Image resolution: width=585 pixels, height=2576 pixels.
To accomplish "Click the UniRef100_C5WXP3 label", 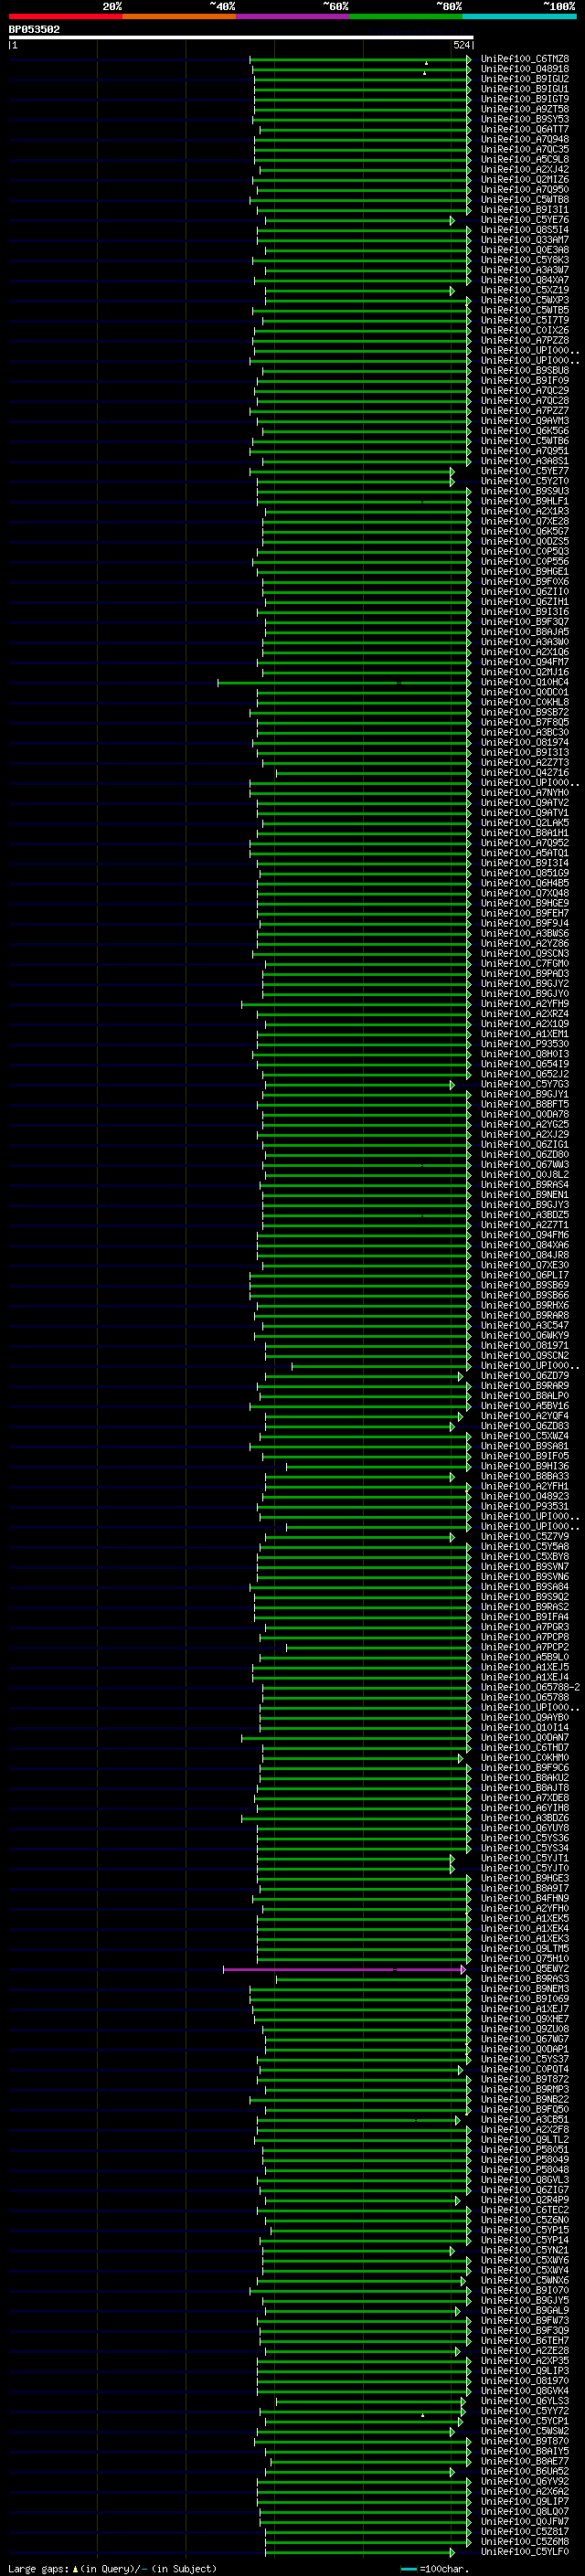I will click(525, 300).
